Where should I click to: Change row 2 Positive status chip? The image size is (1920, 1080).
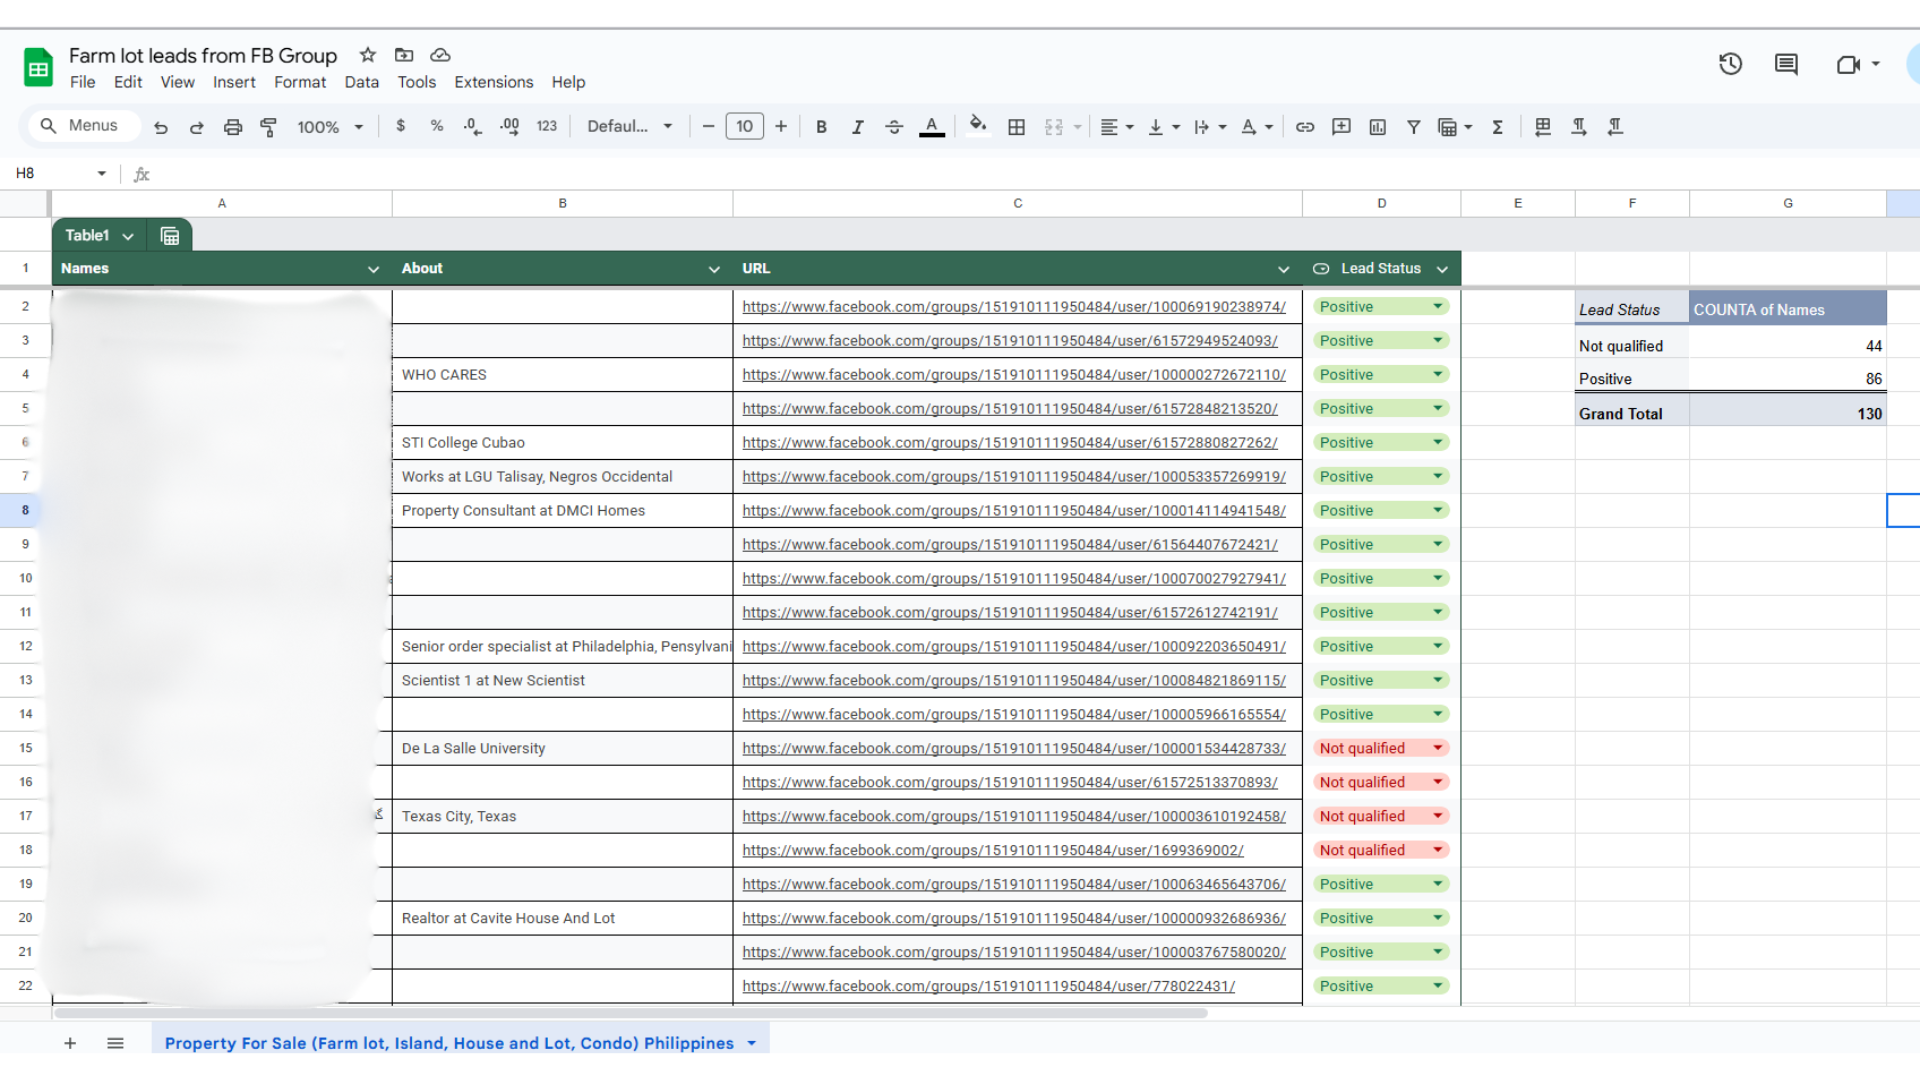tap(1381, 307)
